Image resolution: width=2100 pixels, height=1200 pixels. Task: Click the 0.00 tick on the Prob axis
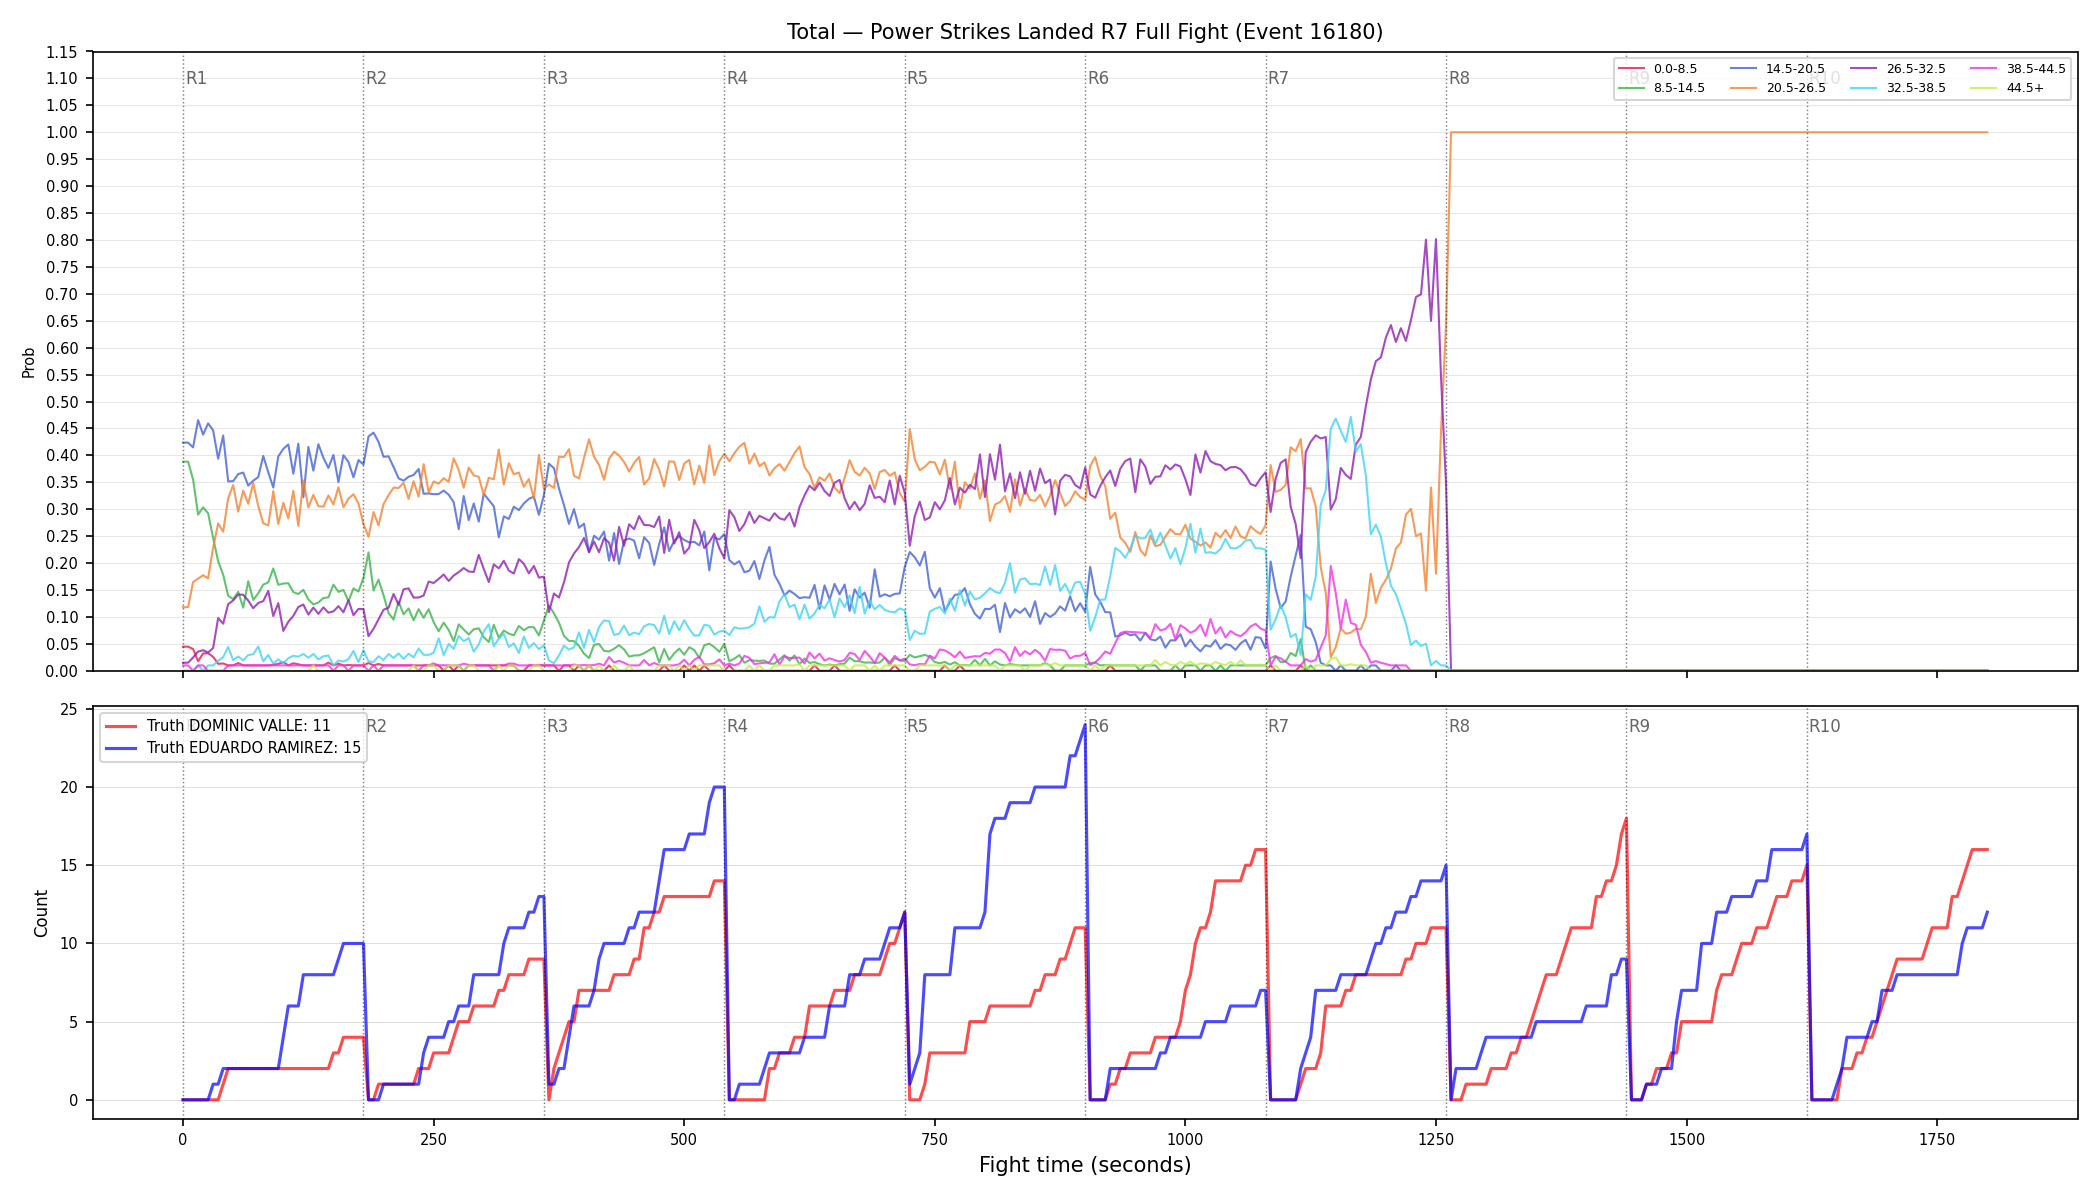[62, 671]
